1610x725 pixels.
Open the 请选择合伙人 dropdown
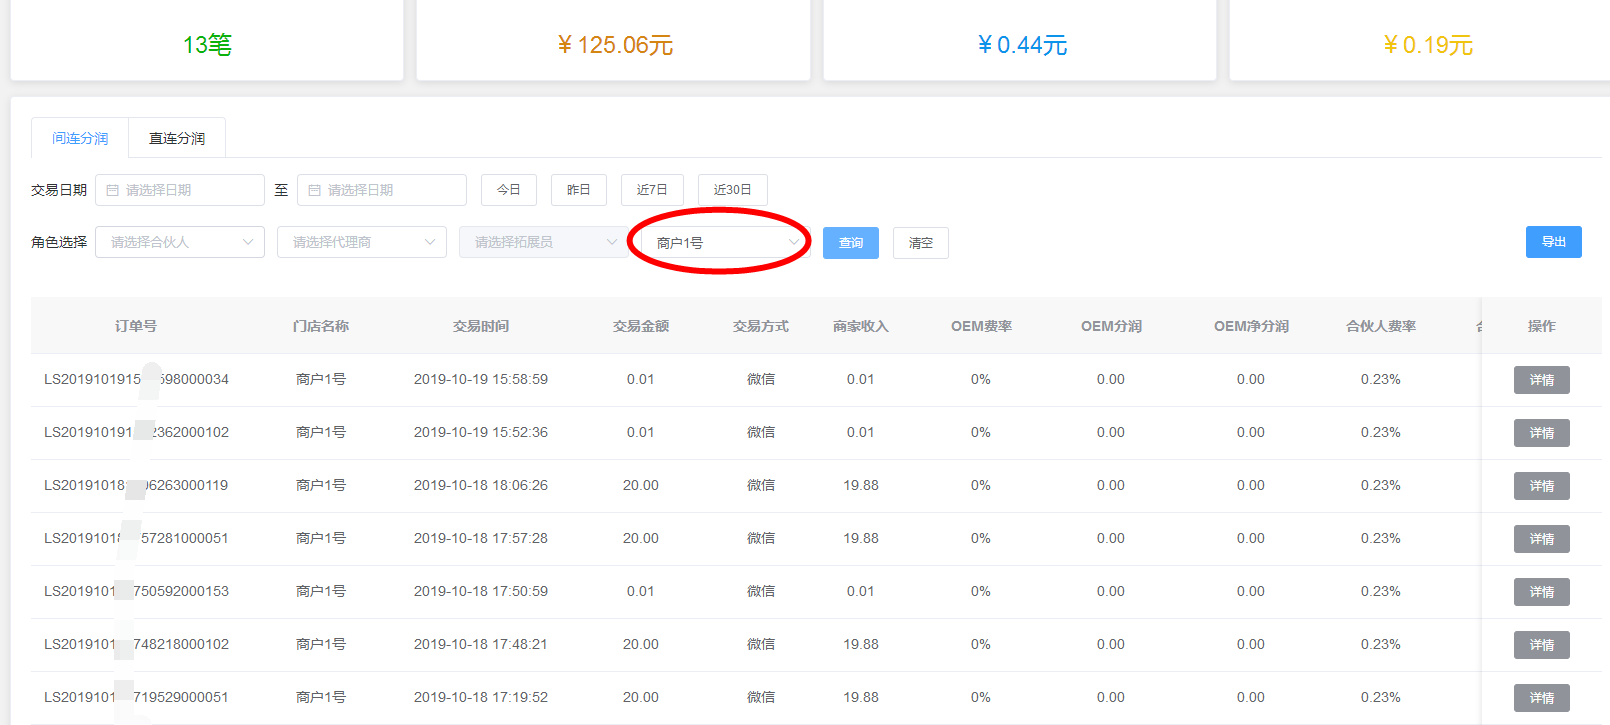[x=180, y=242]
